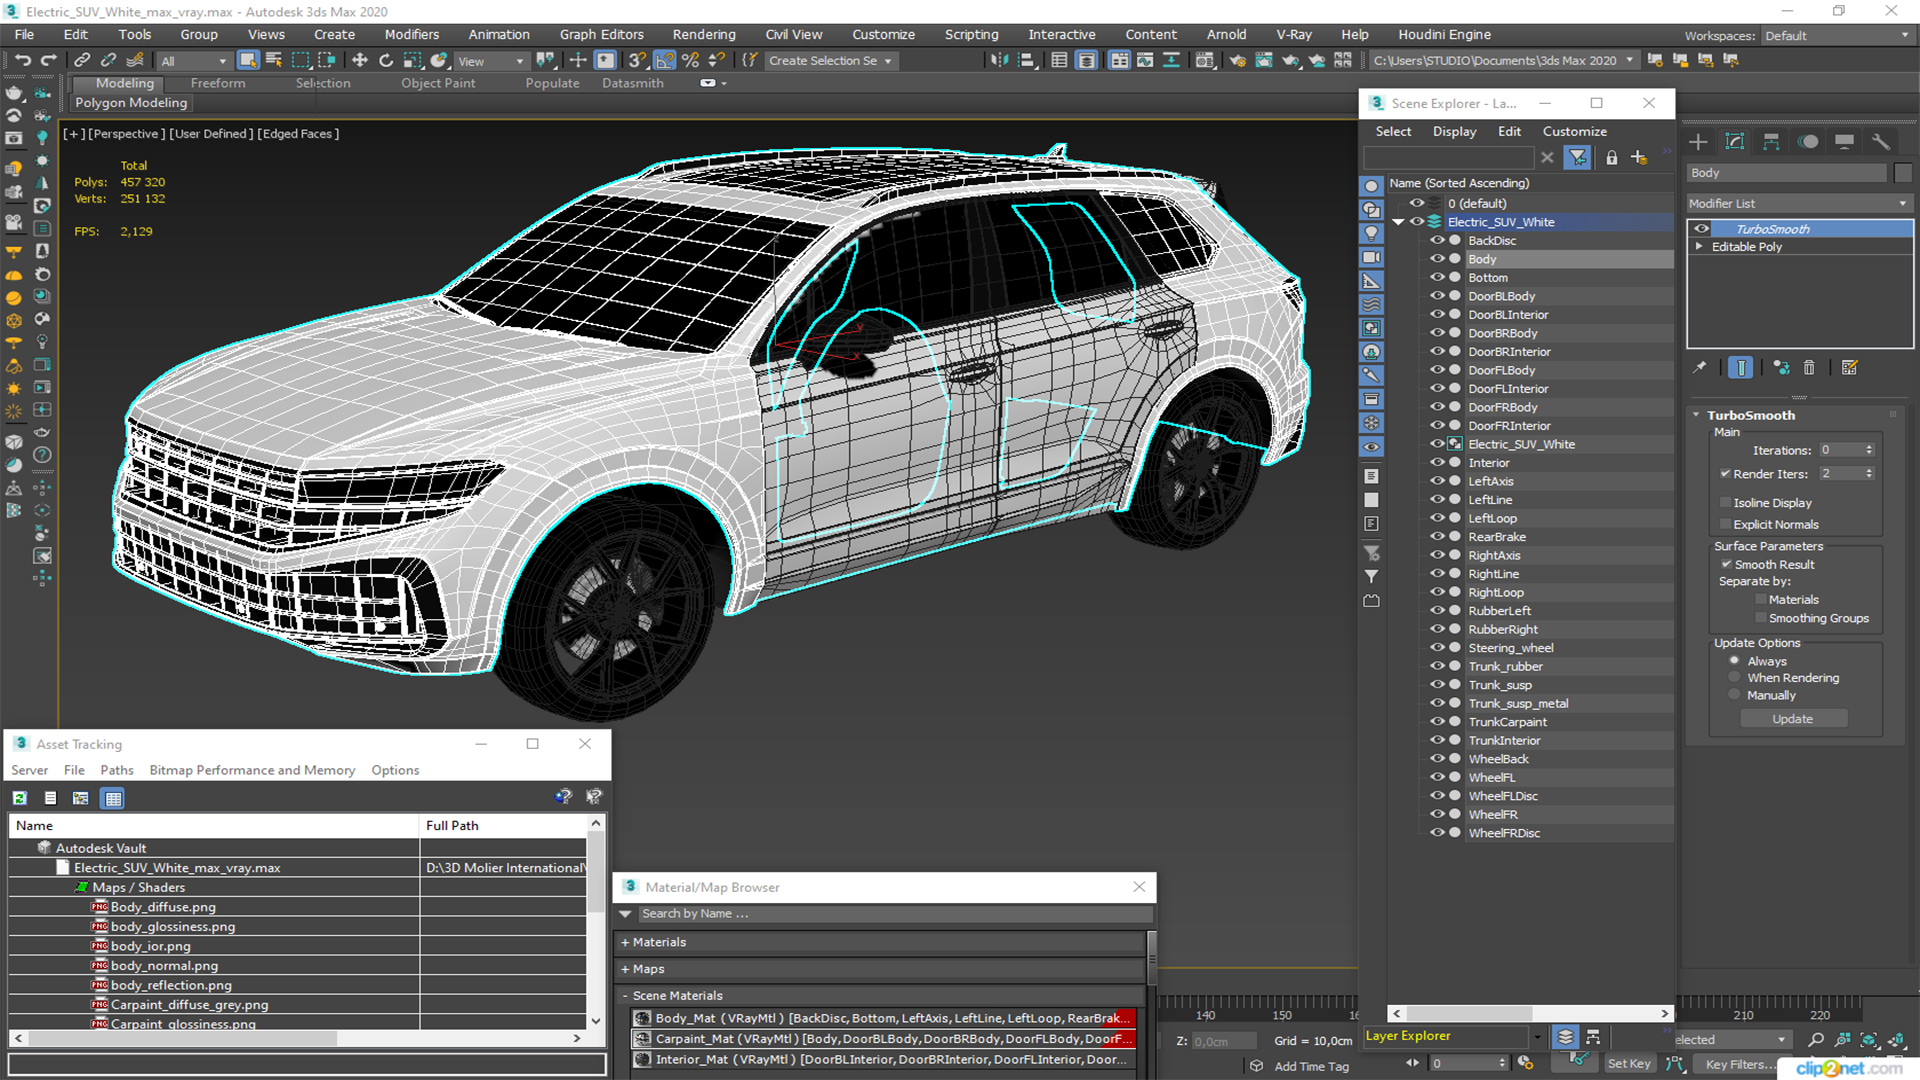Click the Mirror tool icon
The height and width of the screenshot is (1080, 1920).
point(999,60)
